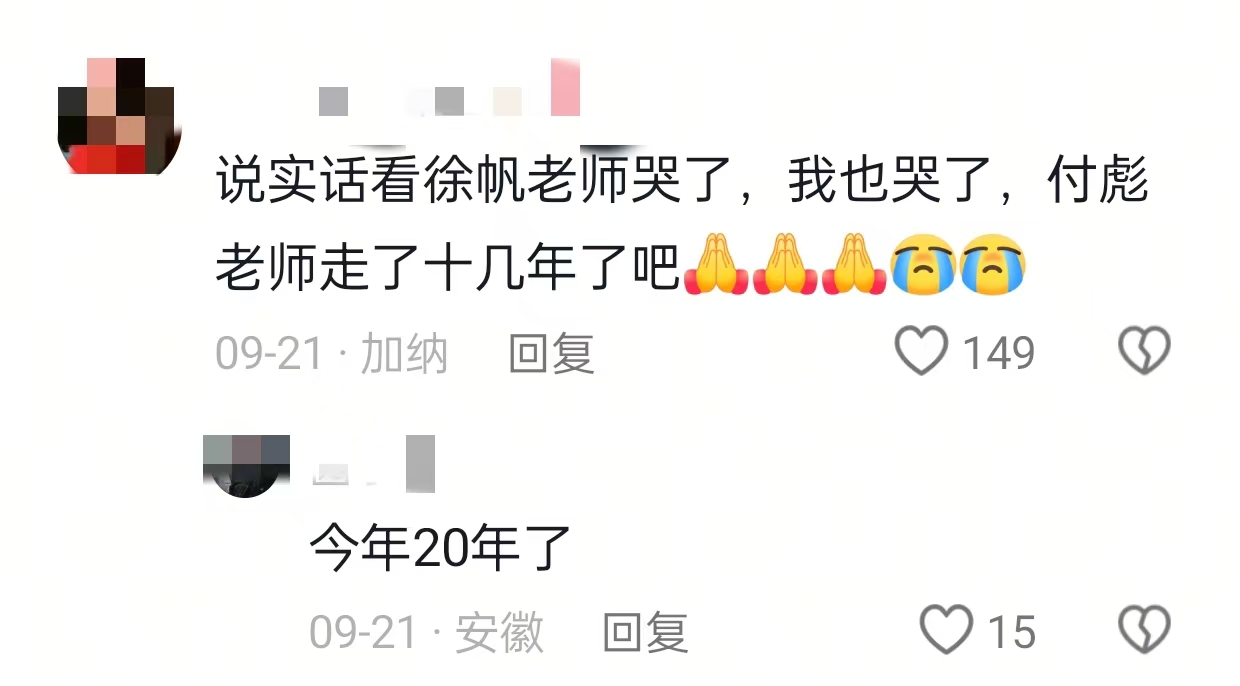Dislike the reply with 15 likes
This screenshot has width=1240, height=686.
pyautogui.click(x=1144, y=631)
